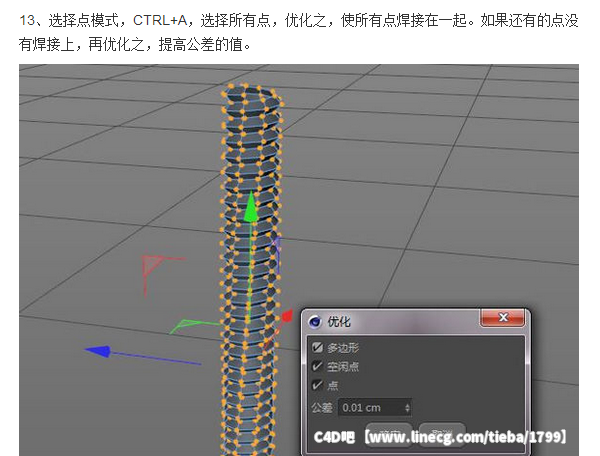Click the Cinema 4D logo in 优化 dialog
The width and height of the screenshot is (600, 456).
point(316,322)
